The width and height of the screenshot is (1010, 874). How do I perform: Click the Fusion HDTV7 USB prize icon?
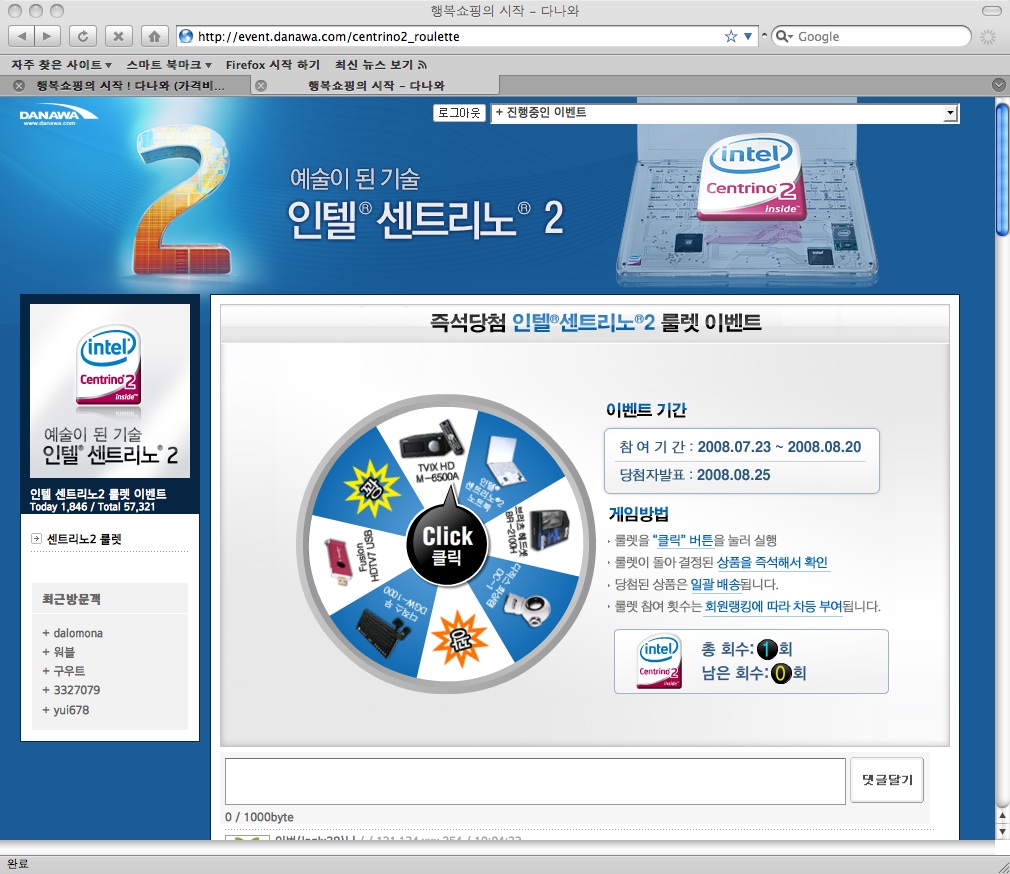click(339, 561)
